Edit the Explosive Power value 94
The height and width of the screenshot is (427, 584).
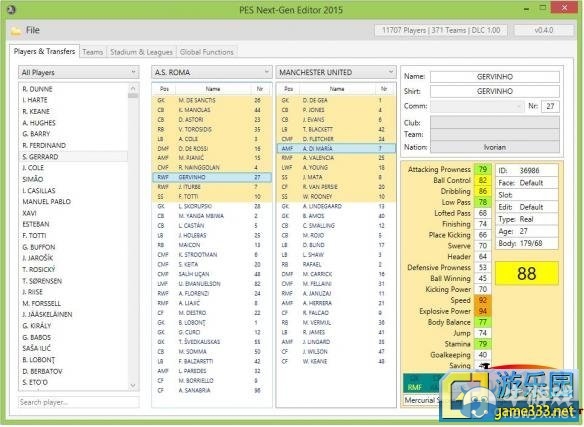point(483,311)
